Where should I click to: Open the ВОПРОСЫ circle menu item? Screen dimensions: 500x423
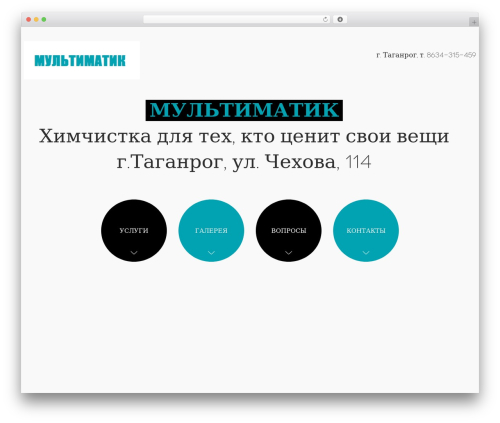[x=289, y=231]
